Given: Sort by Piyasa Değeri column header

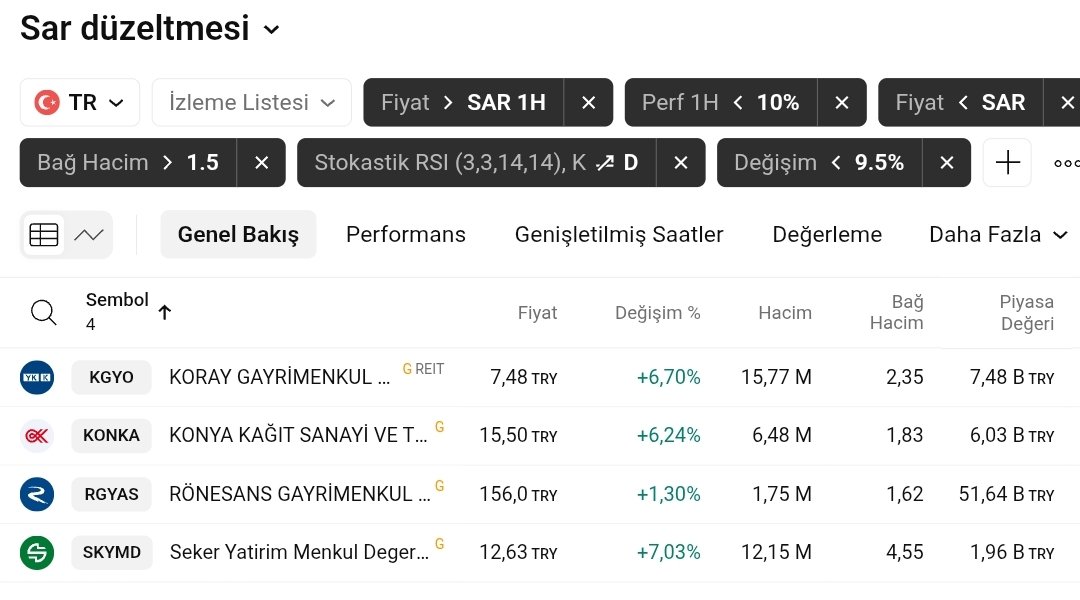Looking at the screenshot, I should pos(1026,313).
